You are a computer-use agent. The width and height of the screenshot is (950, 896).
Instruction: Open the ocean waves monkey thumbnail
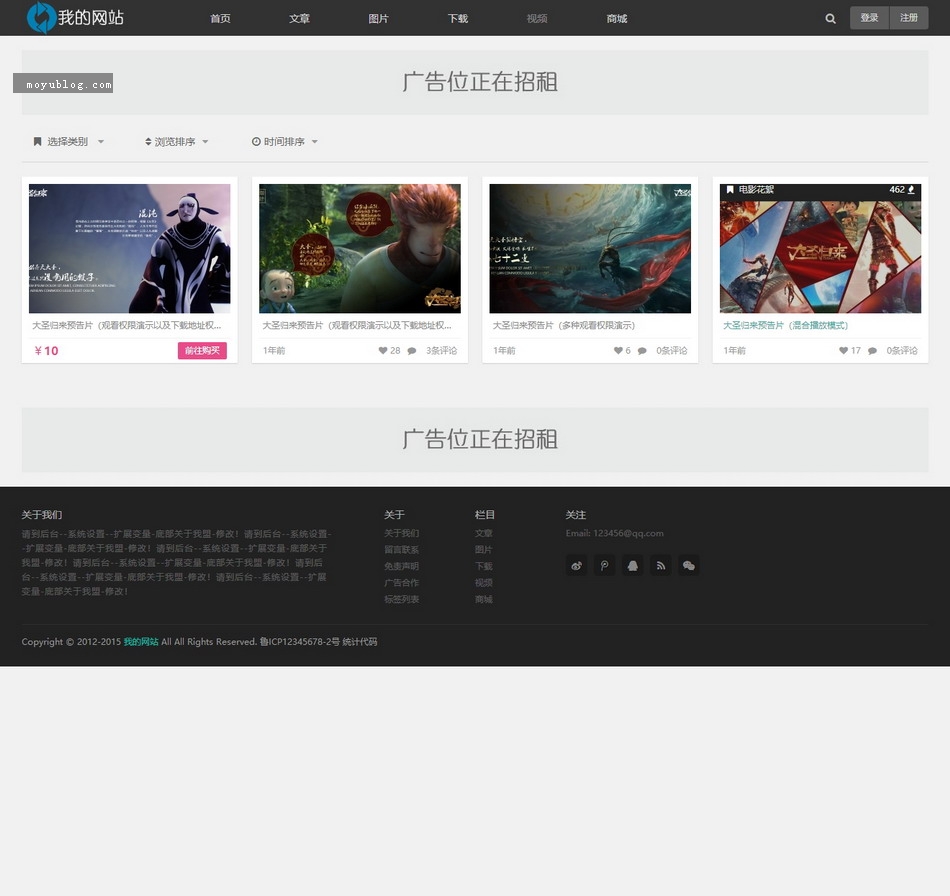tap(590, 248)
